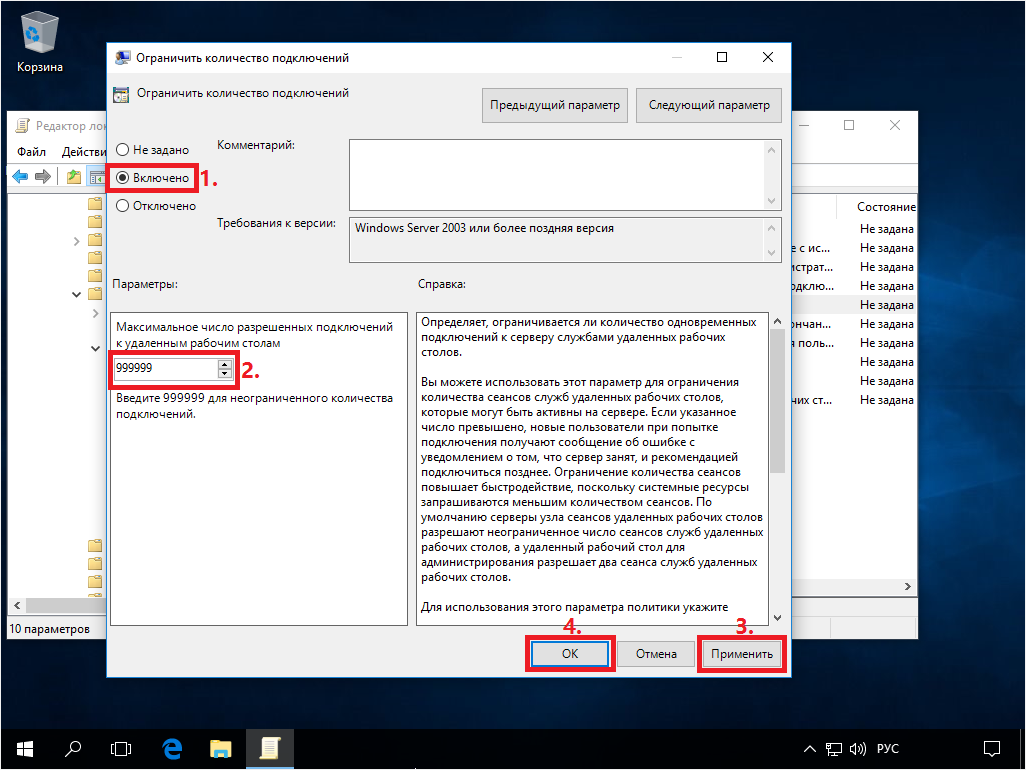Increase the connection limit with the up spinner

pos(224,364)
